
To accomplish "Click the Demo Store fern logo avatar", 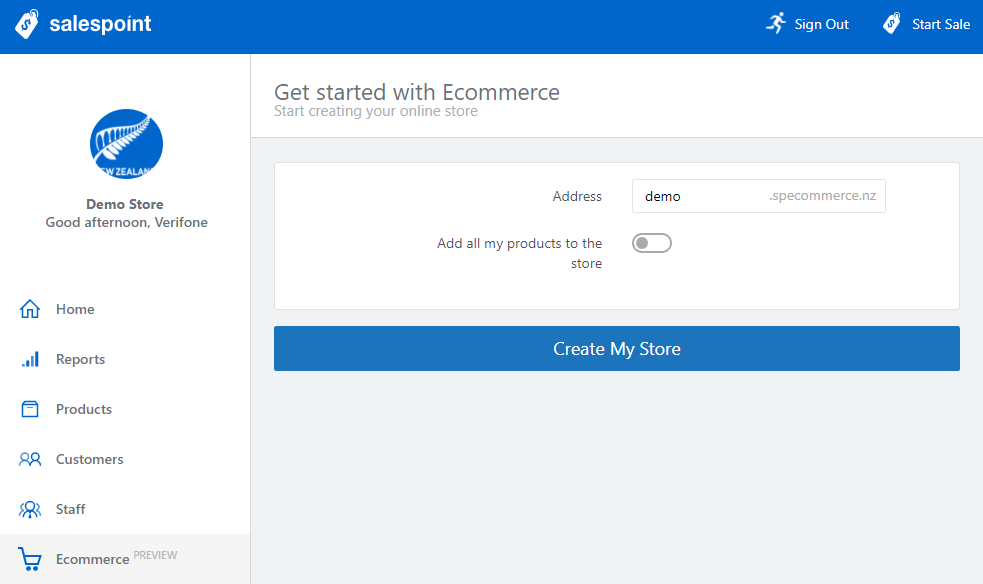I will coord(126,144).
